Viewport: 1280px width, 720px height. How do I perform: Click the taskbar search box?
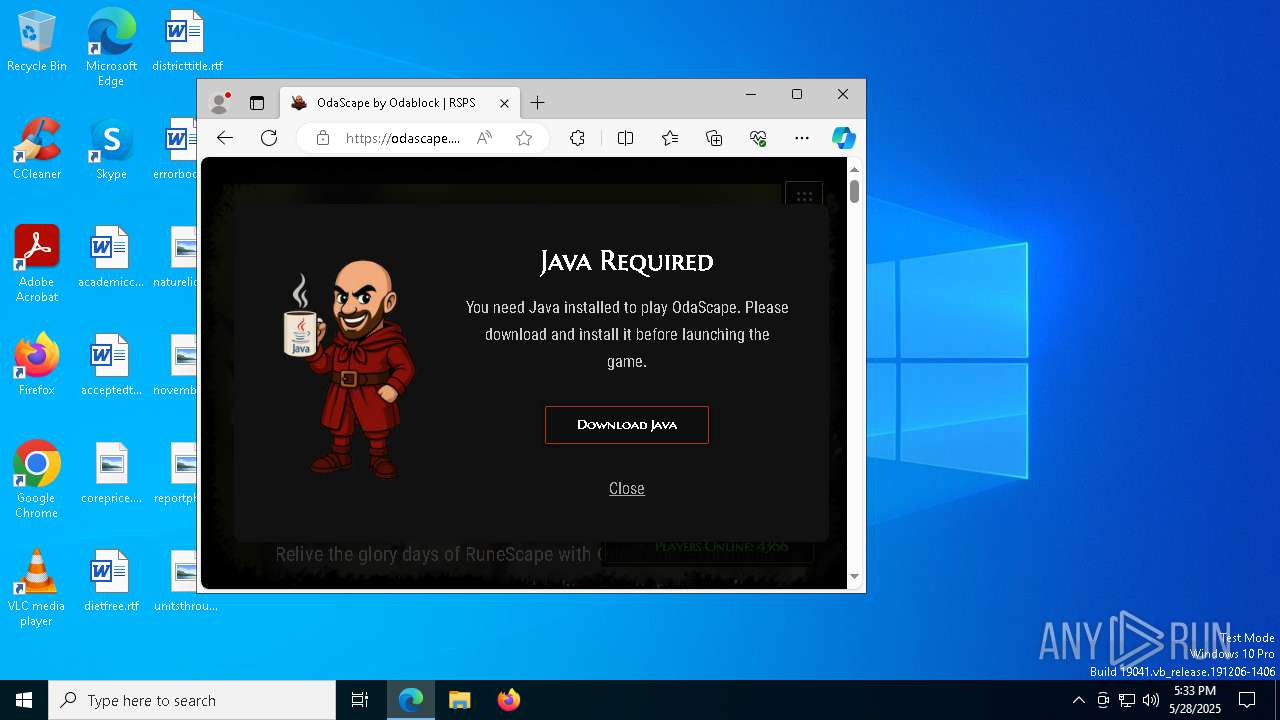pos(192,700)
